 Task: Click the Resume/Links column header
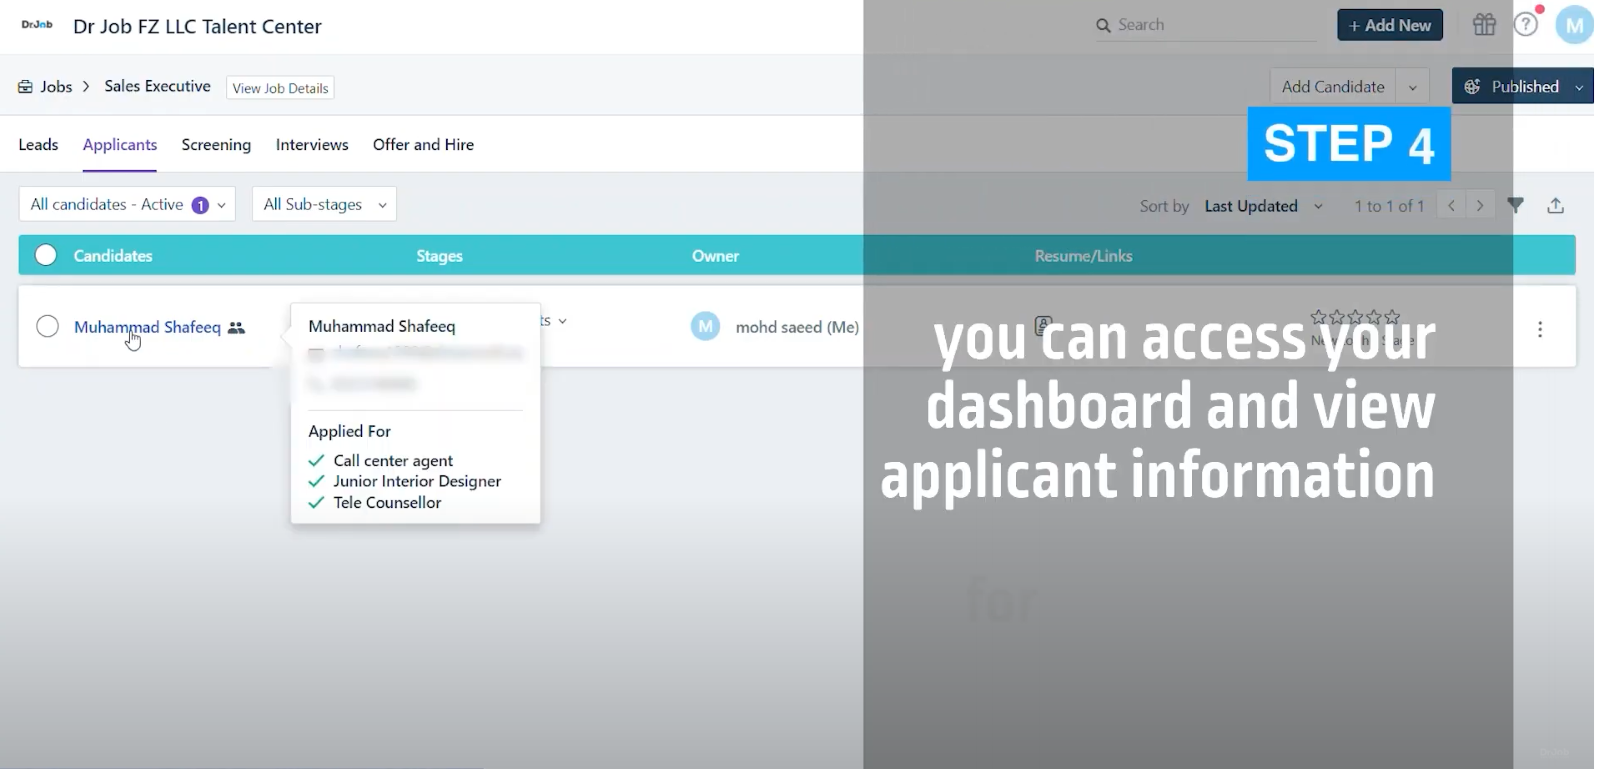click(x=1083, y=256)
